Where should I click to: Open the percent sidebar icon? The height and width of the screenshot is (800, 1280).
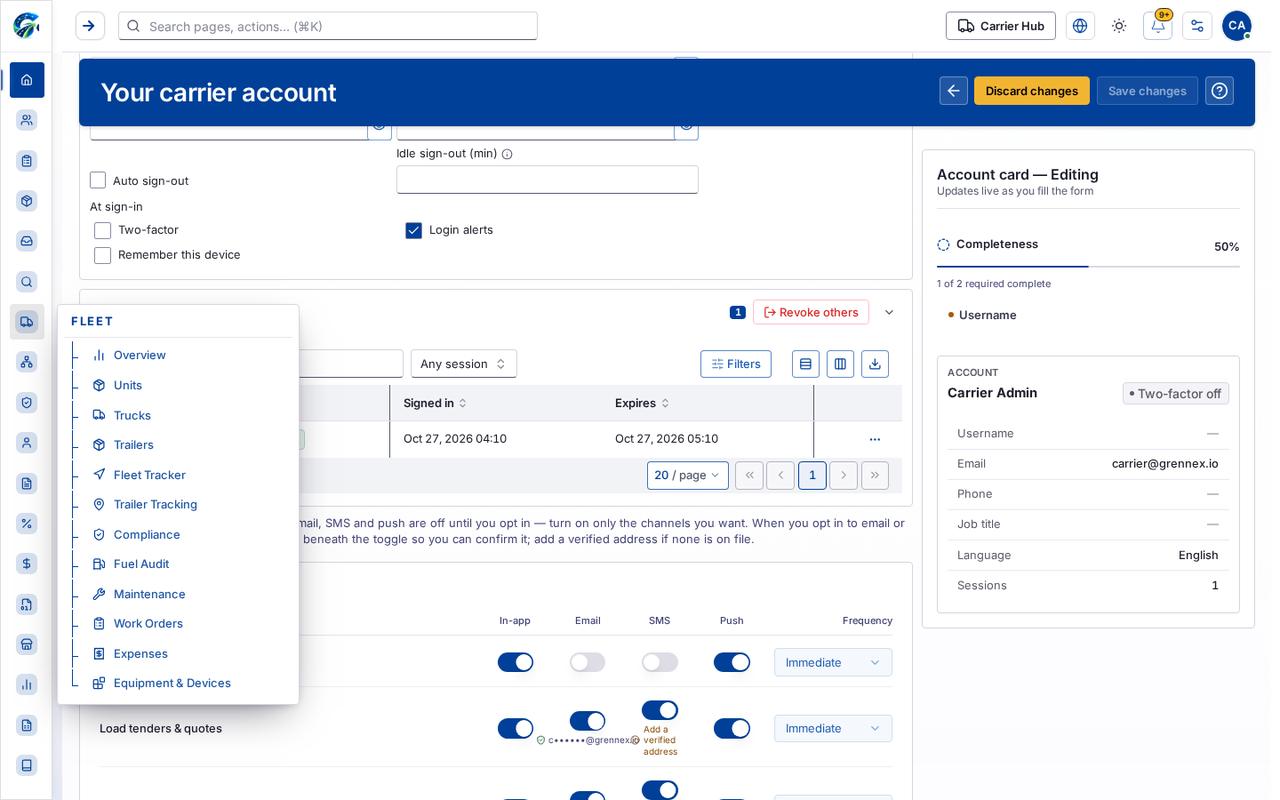[27, 523]
